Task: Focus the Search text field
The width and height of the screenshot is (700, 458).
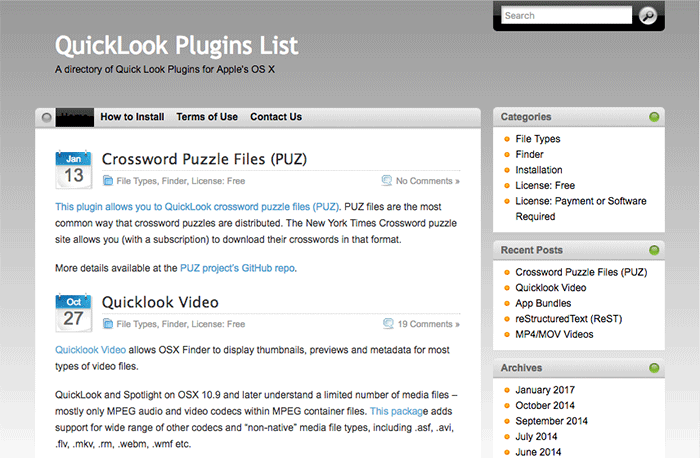Action: click(x=566, y=15)
